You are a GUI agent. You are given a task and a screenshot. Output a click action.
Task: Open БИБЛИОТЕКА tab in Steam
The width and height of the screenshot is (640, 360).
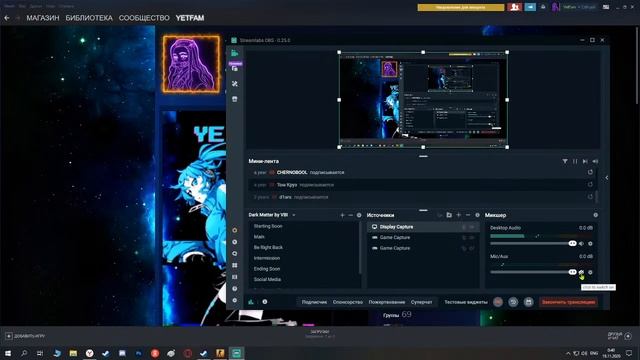tap(89, 18)
